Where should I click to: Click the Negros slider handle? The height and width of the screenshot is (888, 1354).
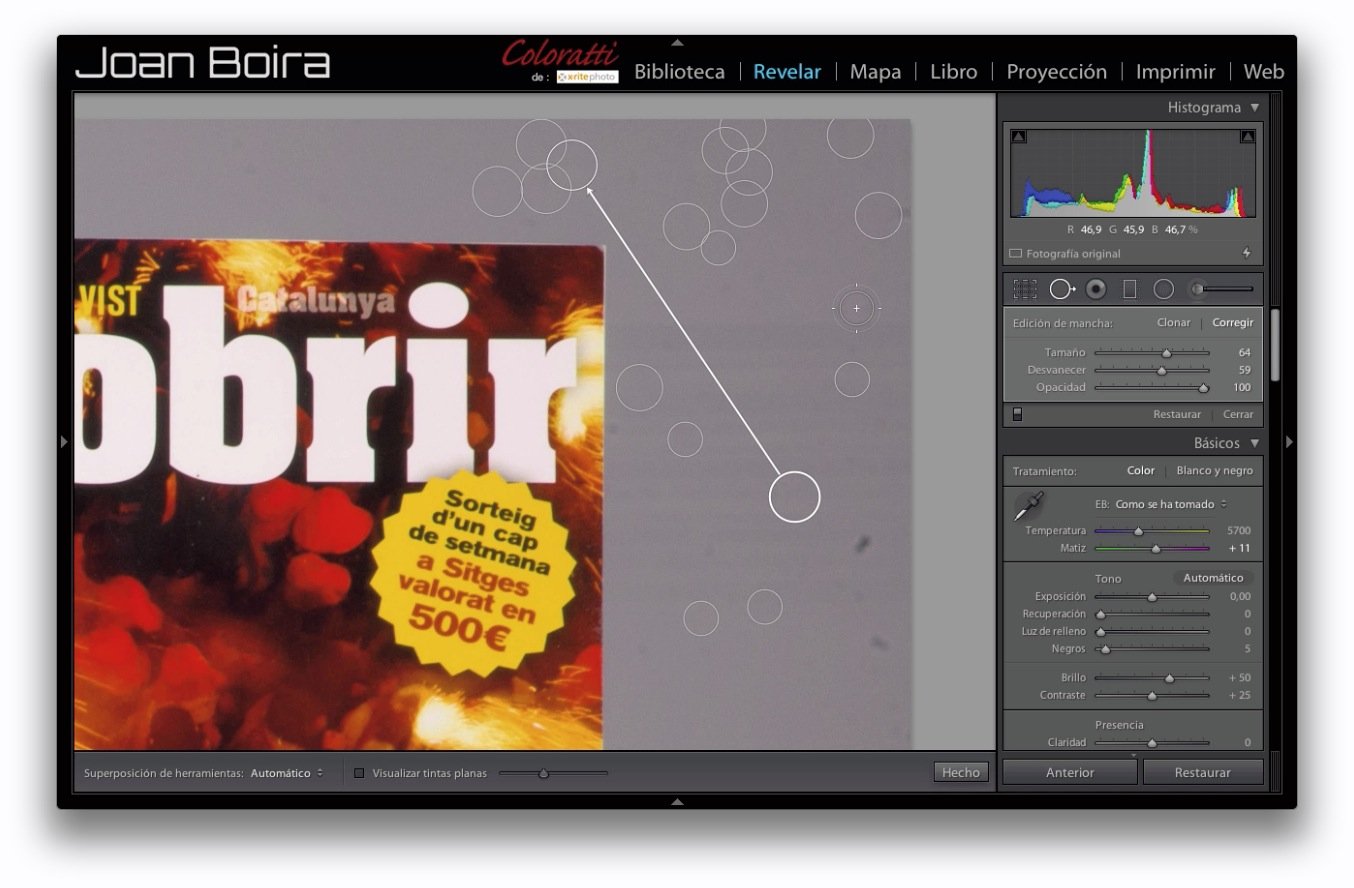1105,649
